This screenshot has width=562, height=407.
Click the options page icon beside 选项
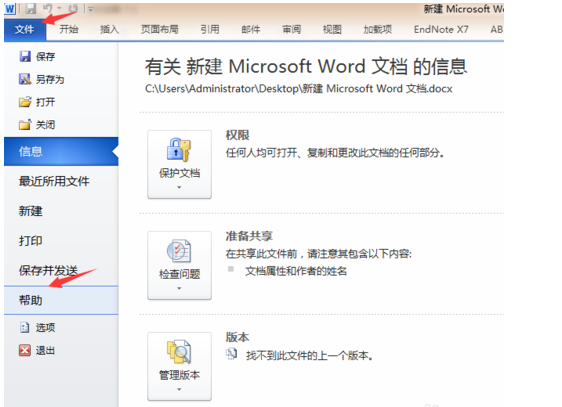pyautogui.click(x=24, y=327)
